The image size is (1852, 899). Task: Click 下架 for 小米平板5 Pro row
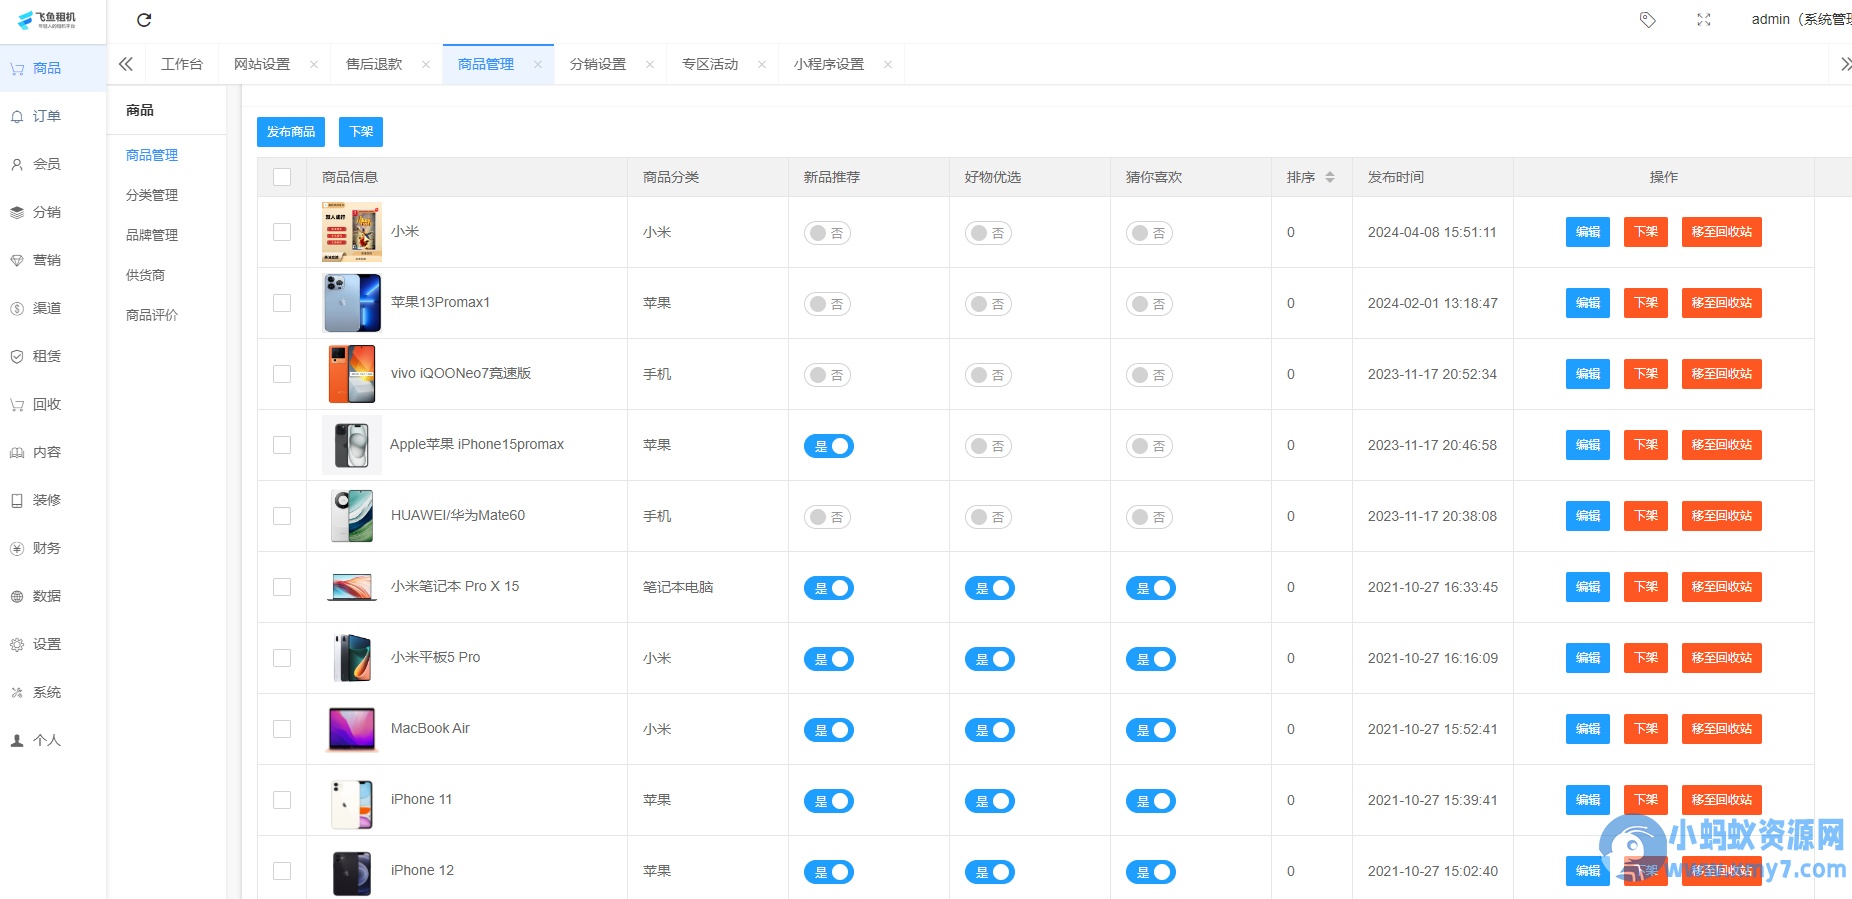tap(1646, 658)
